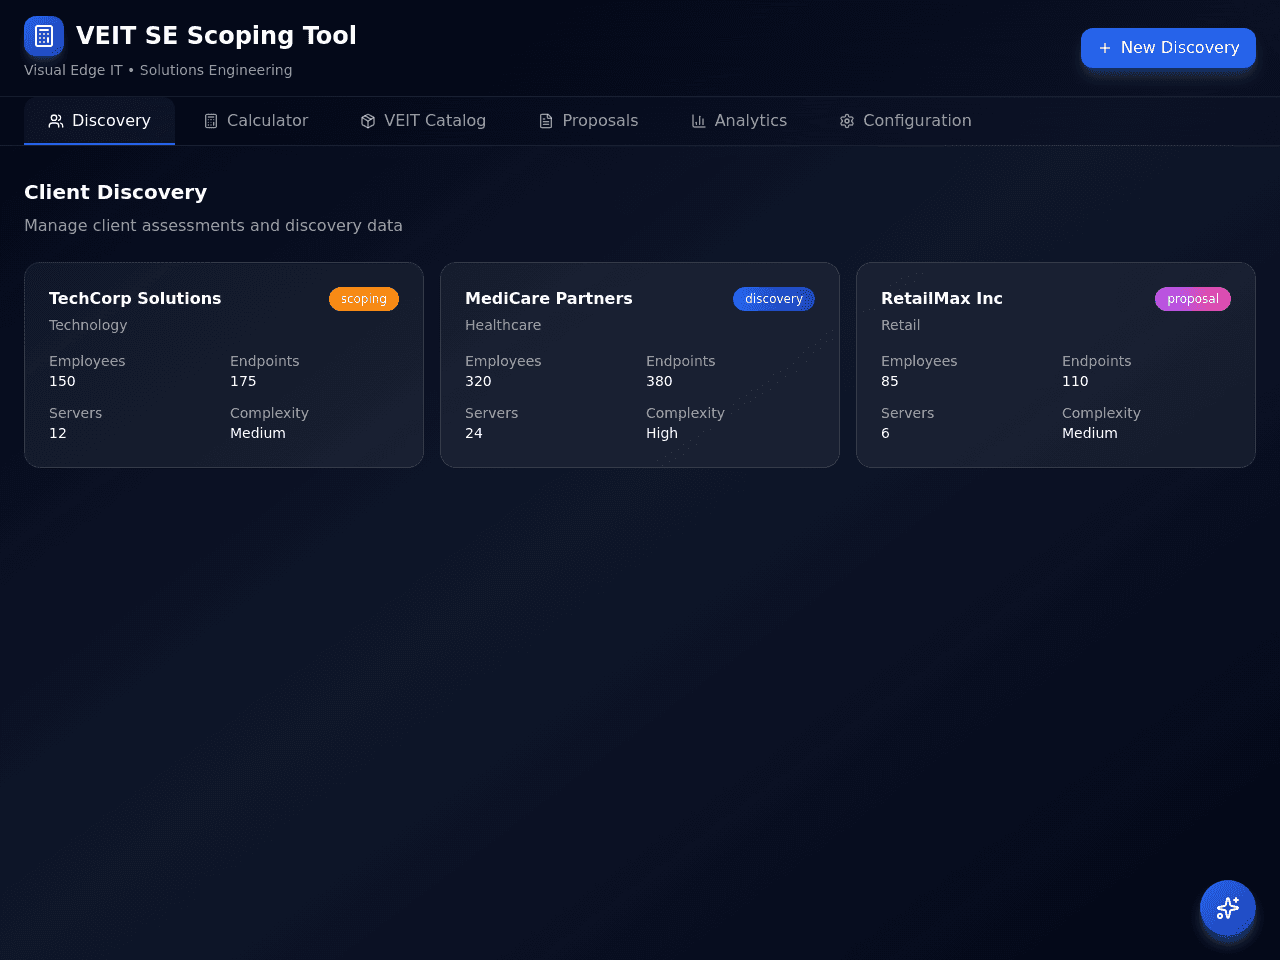This screenshot has width=1280, height=960.
Task: Open the MediCare Partners card
Action: [640, 365]
